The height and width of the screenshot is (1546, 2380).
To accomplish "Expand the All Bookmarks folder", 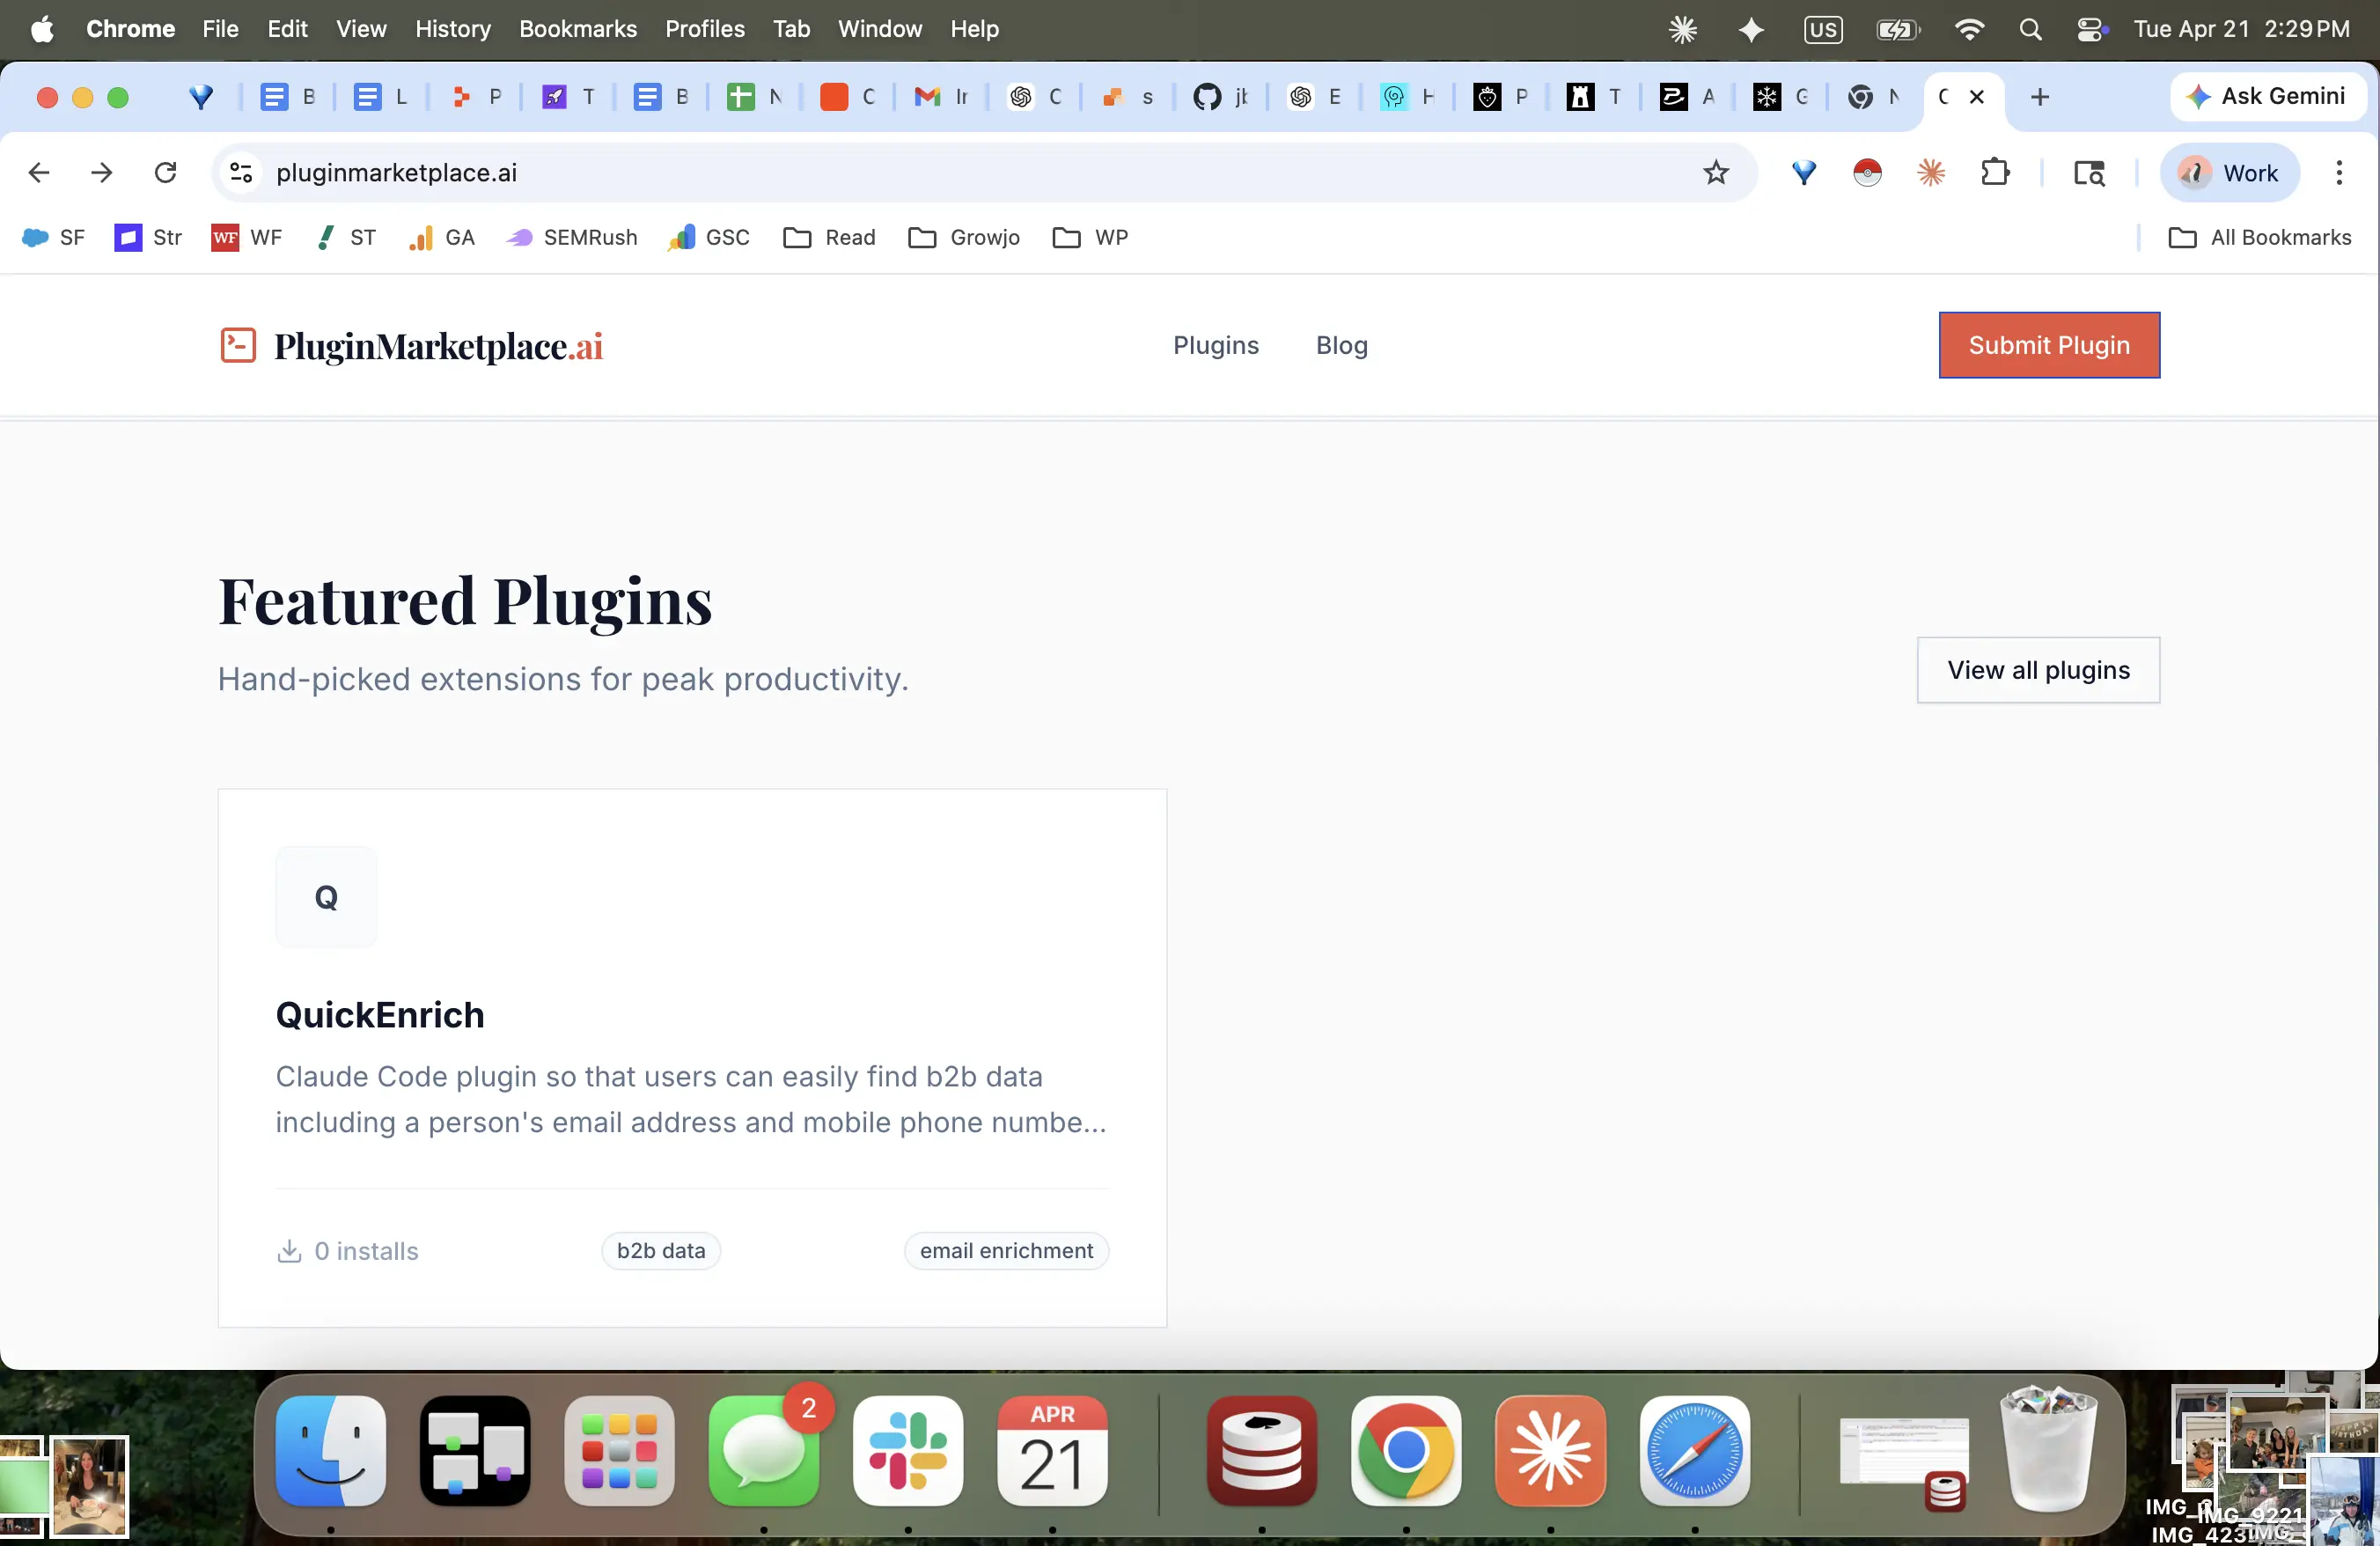I will tap(2260, 238).
